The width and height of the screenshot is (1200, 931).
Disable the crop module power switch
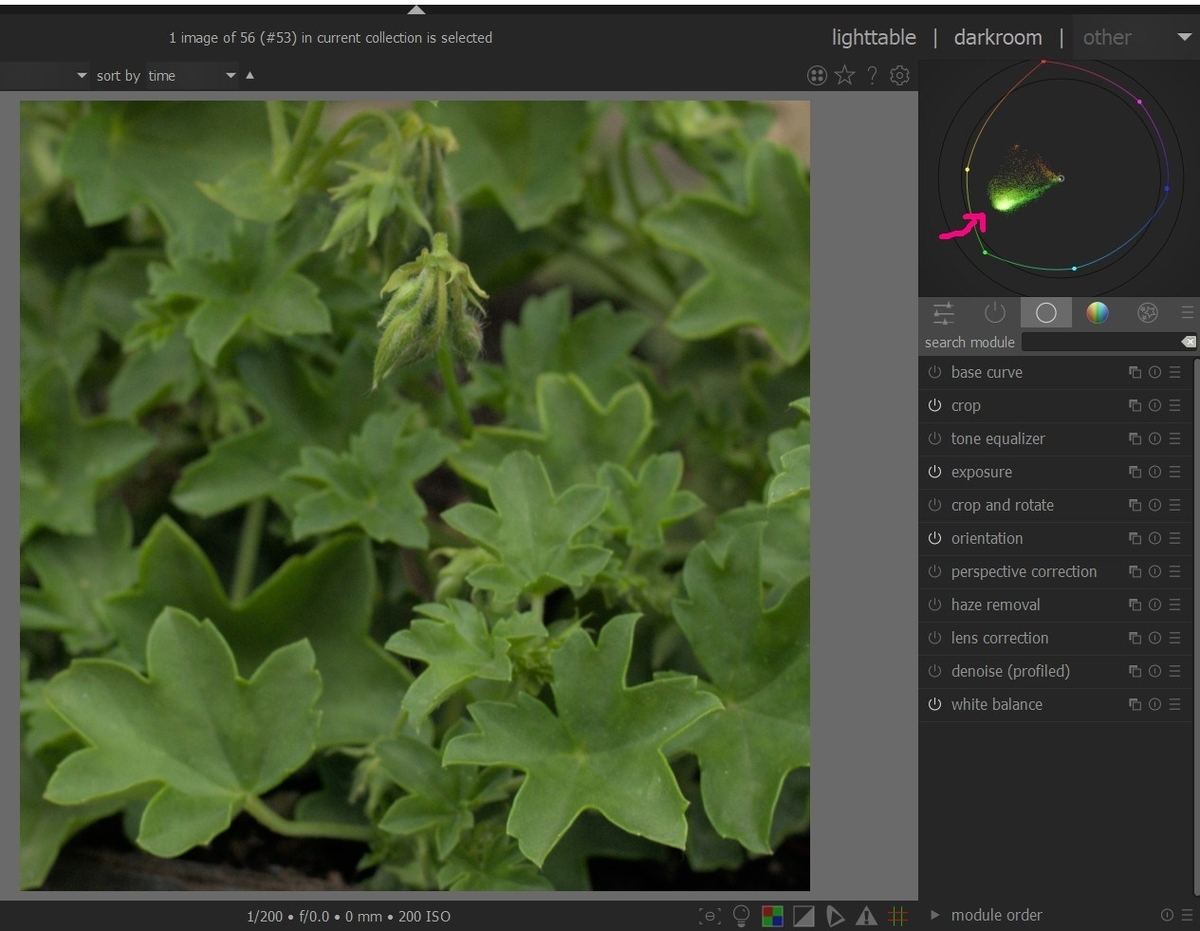935,405
